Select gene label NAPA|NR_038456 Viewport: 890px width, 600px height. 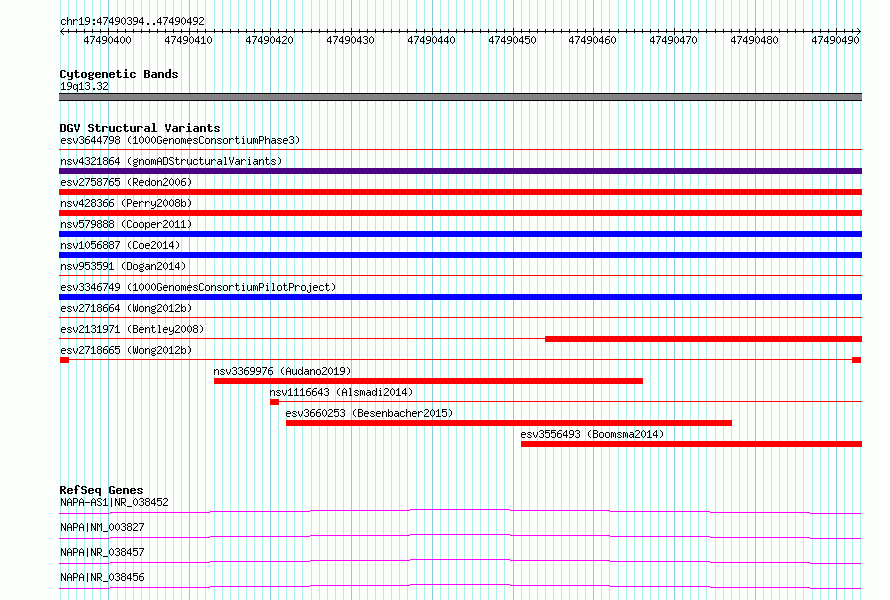click(102, 577)
